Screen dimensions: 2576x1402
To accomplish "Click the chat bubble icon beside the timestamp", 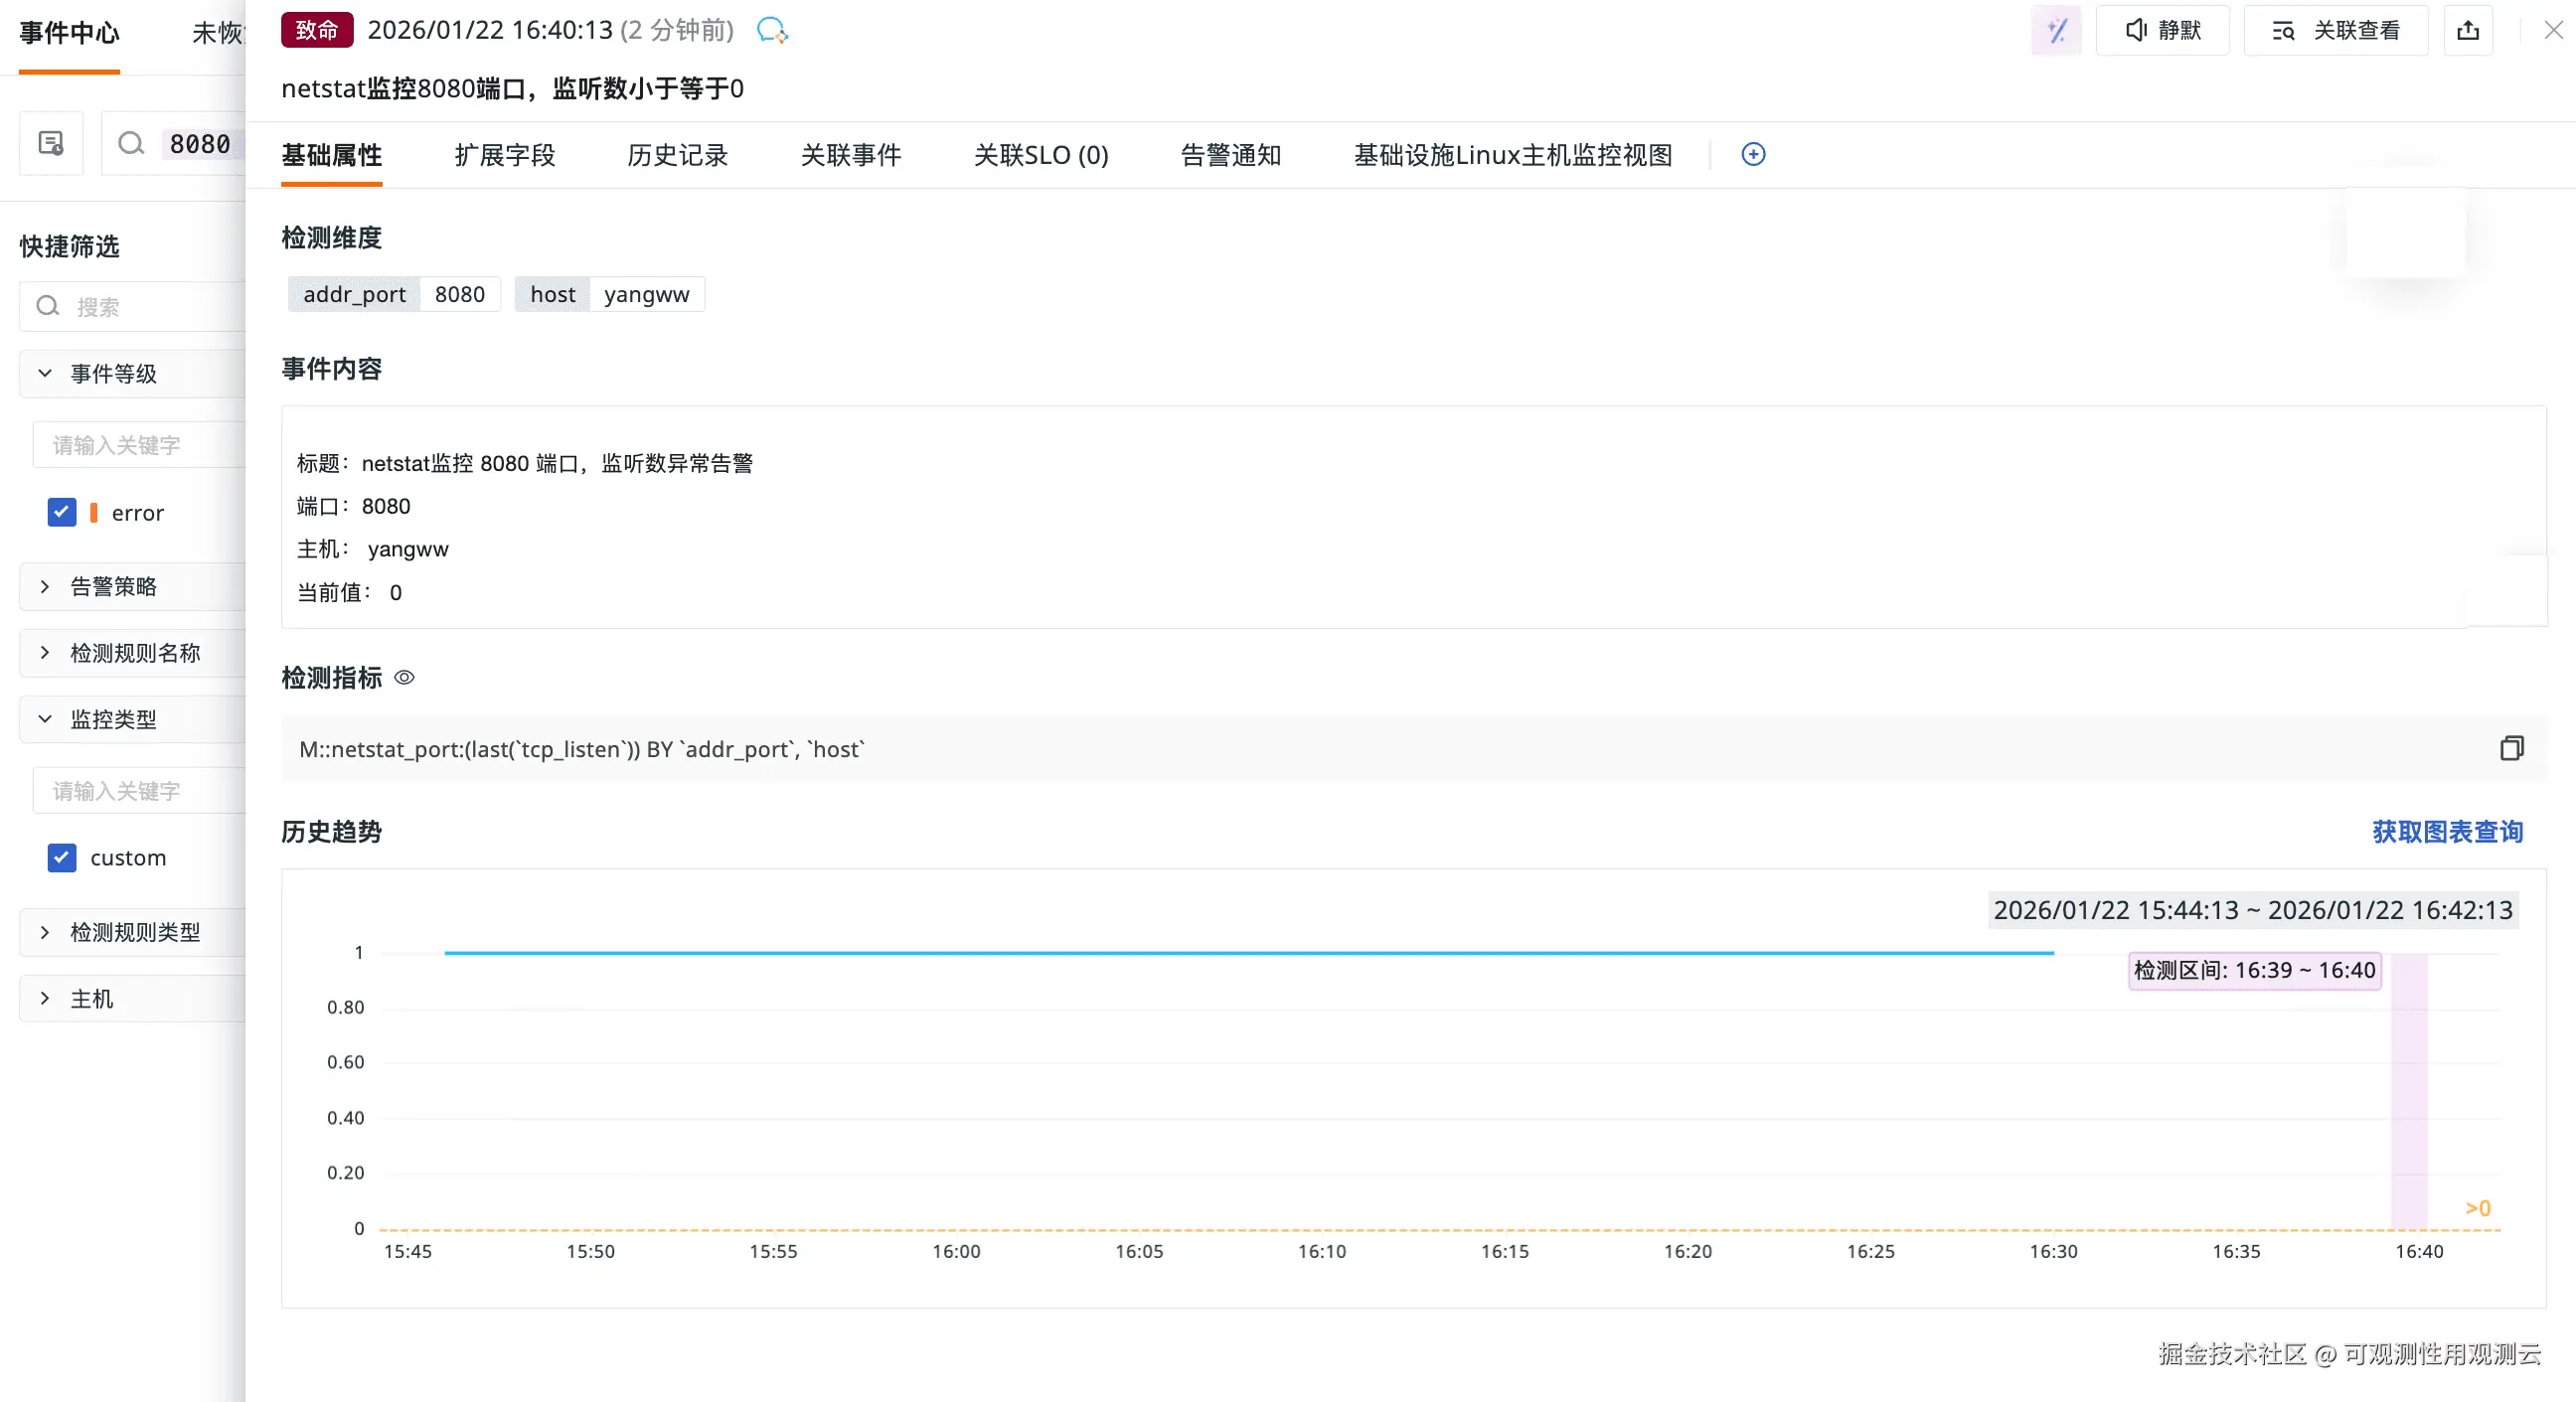I will pos(771,30).
